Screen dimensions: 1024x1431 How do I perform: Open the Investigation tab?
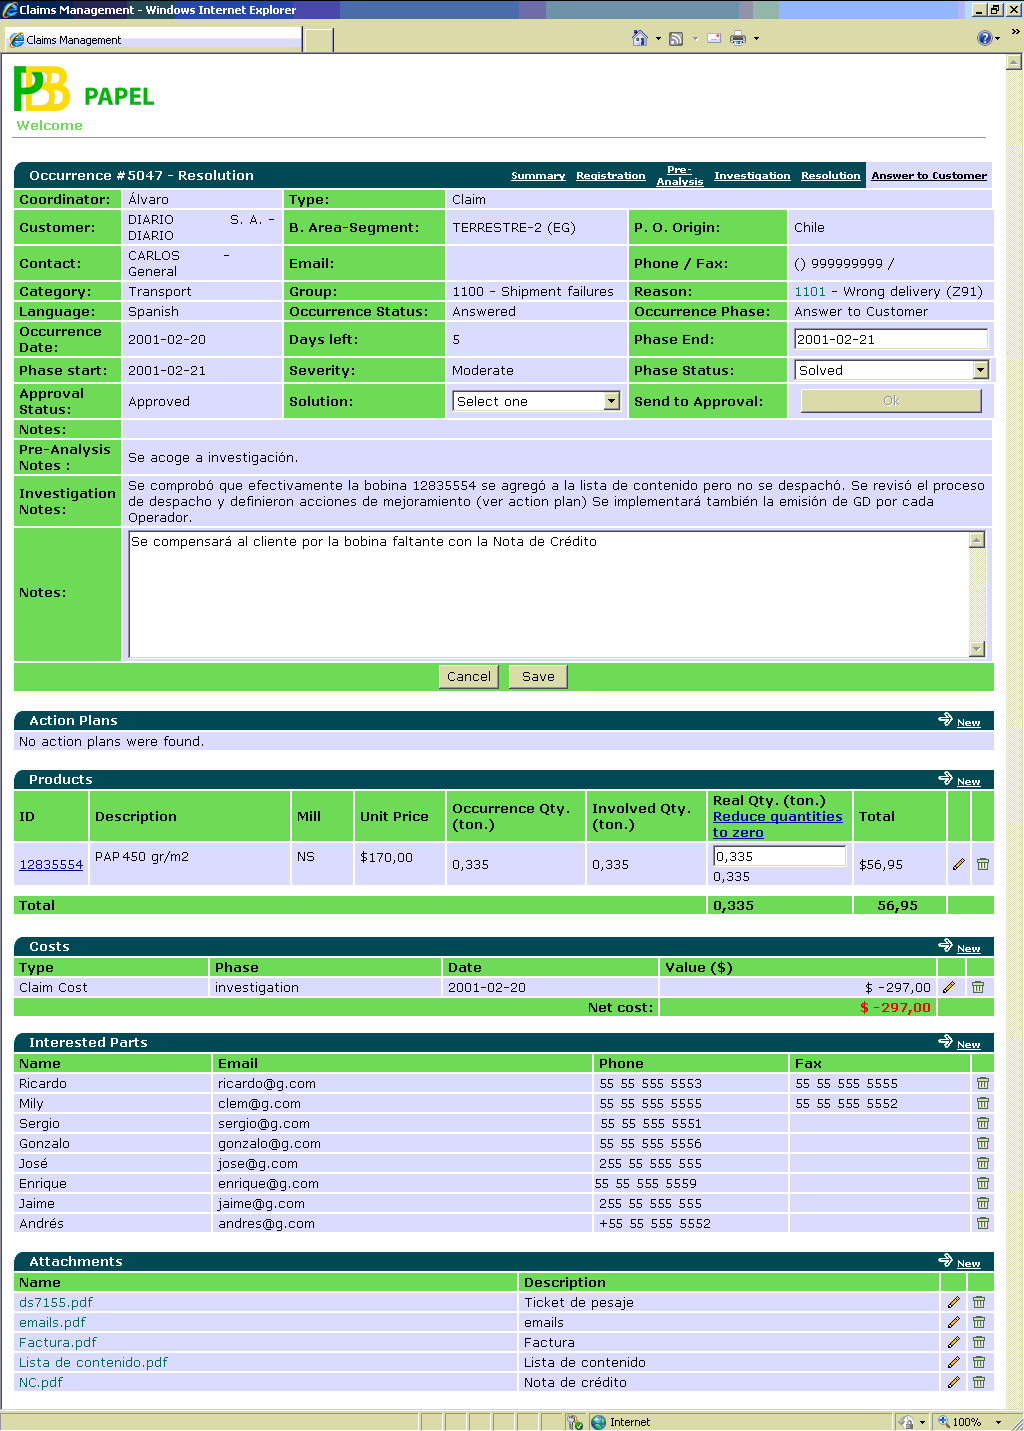pos(752,176)
